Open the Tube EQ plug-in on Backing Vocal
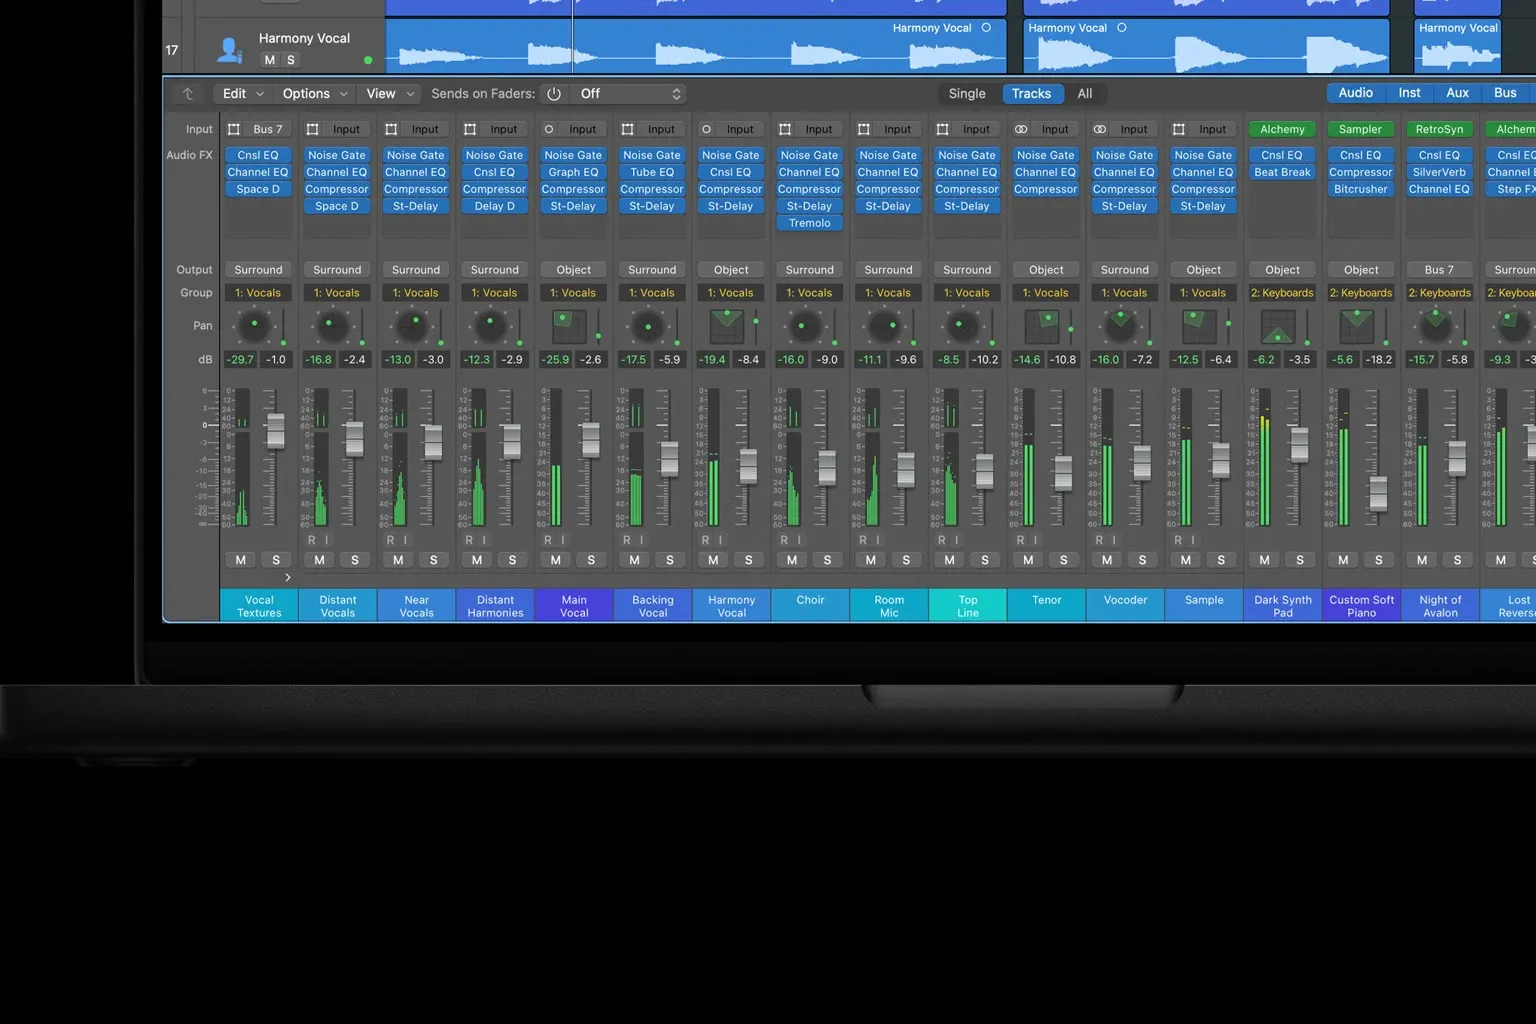The image size is (1536, 1024). click(x=652, y=172)
